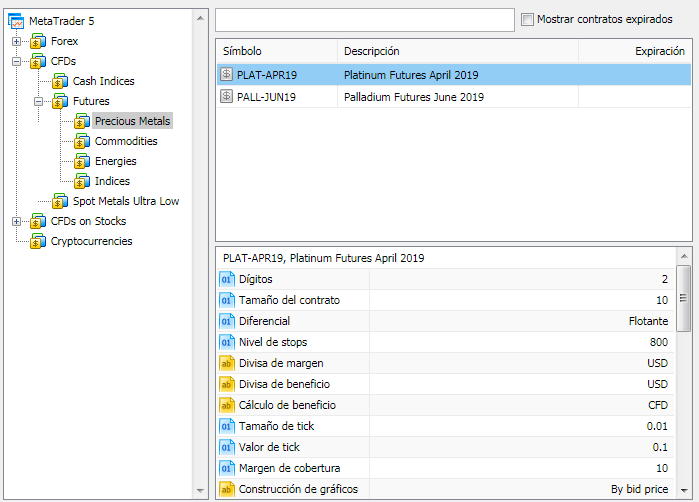
Task: Click the Divisa de margen property icon
Action: click(x=226, y=363)
